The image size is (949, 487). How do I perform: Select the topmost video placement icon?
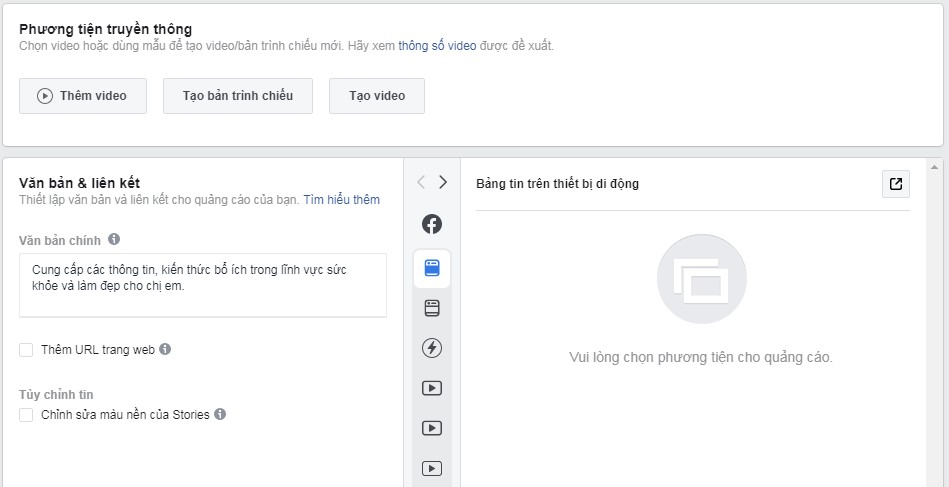pyautogui.click(x=431, y=388)
